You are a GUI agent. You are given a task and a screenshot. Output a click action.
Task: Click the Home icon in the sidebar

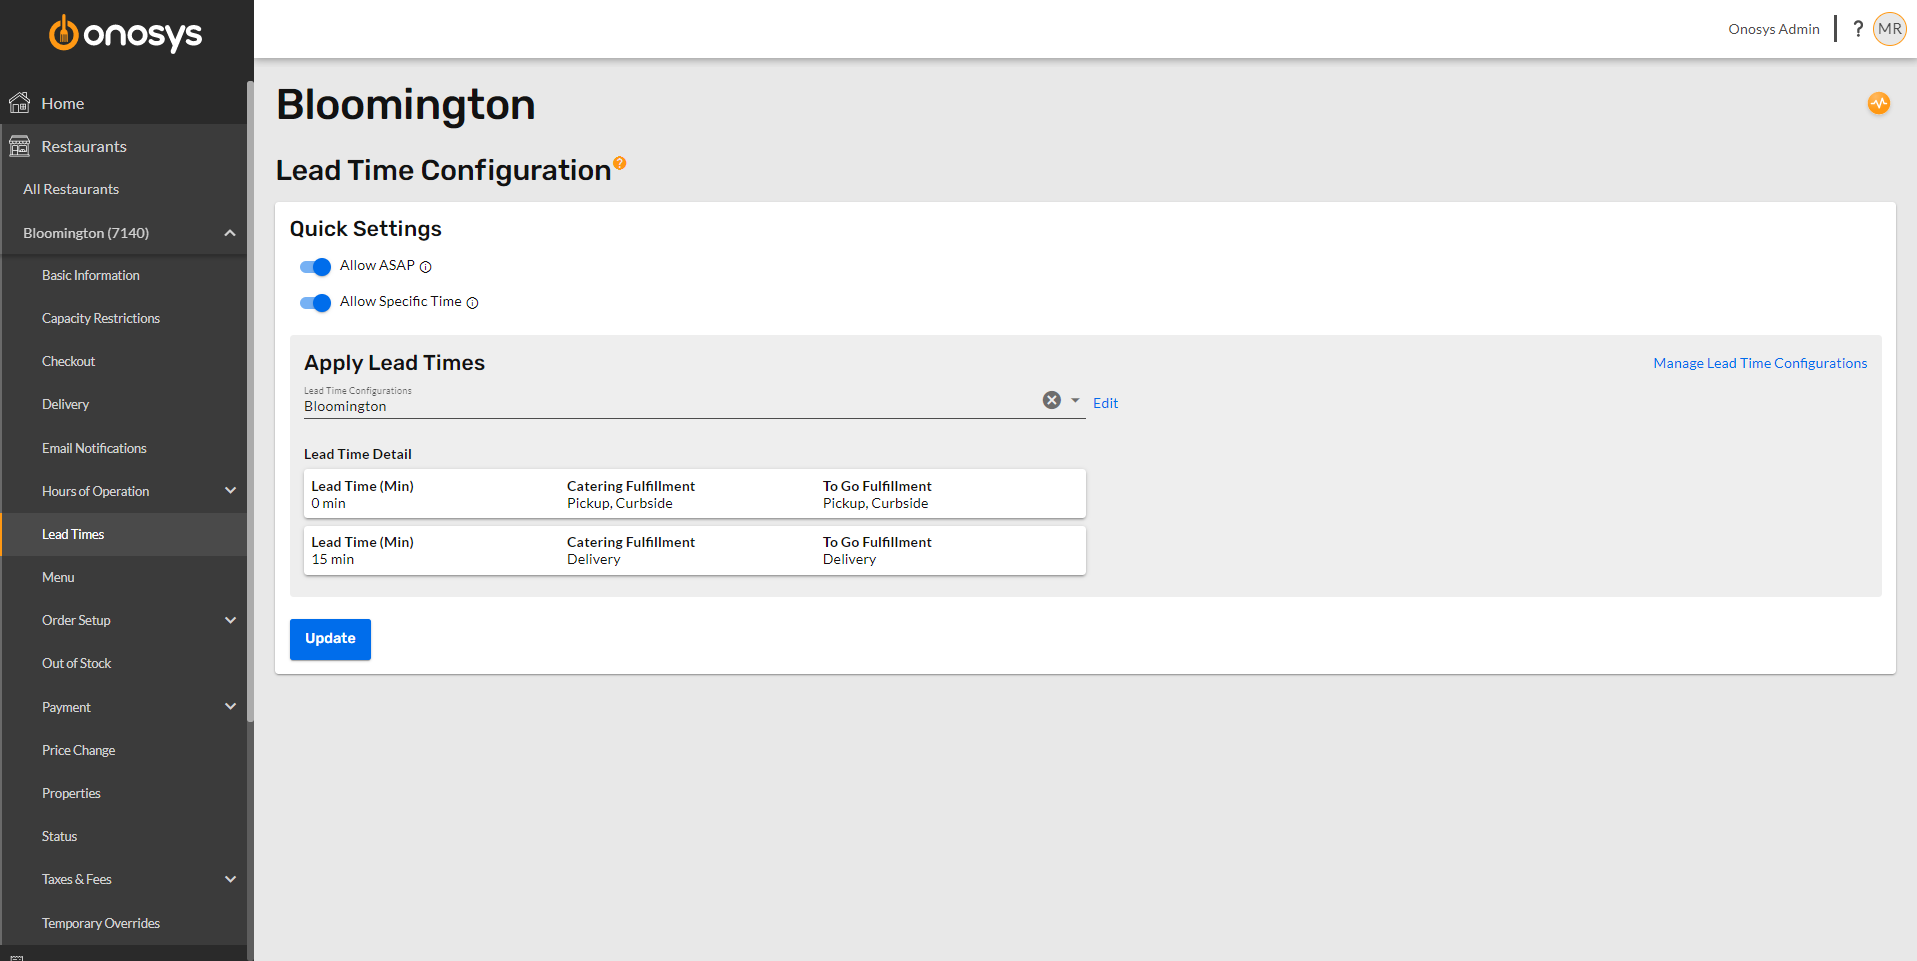[20, 102]
